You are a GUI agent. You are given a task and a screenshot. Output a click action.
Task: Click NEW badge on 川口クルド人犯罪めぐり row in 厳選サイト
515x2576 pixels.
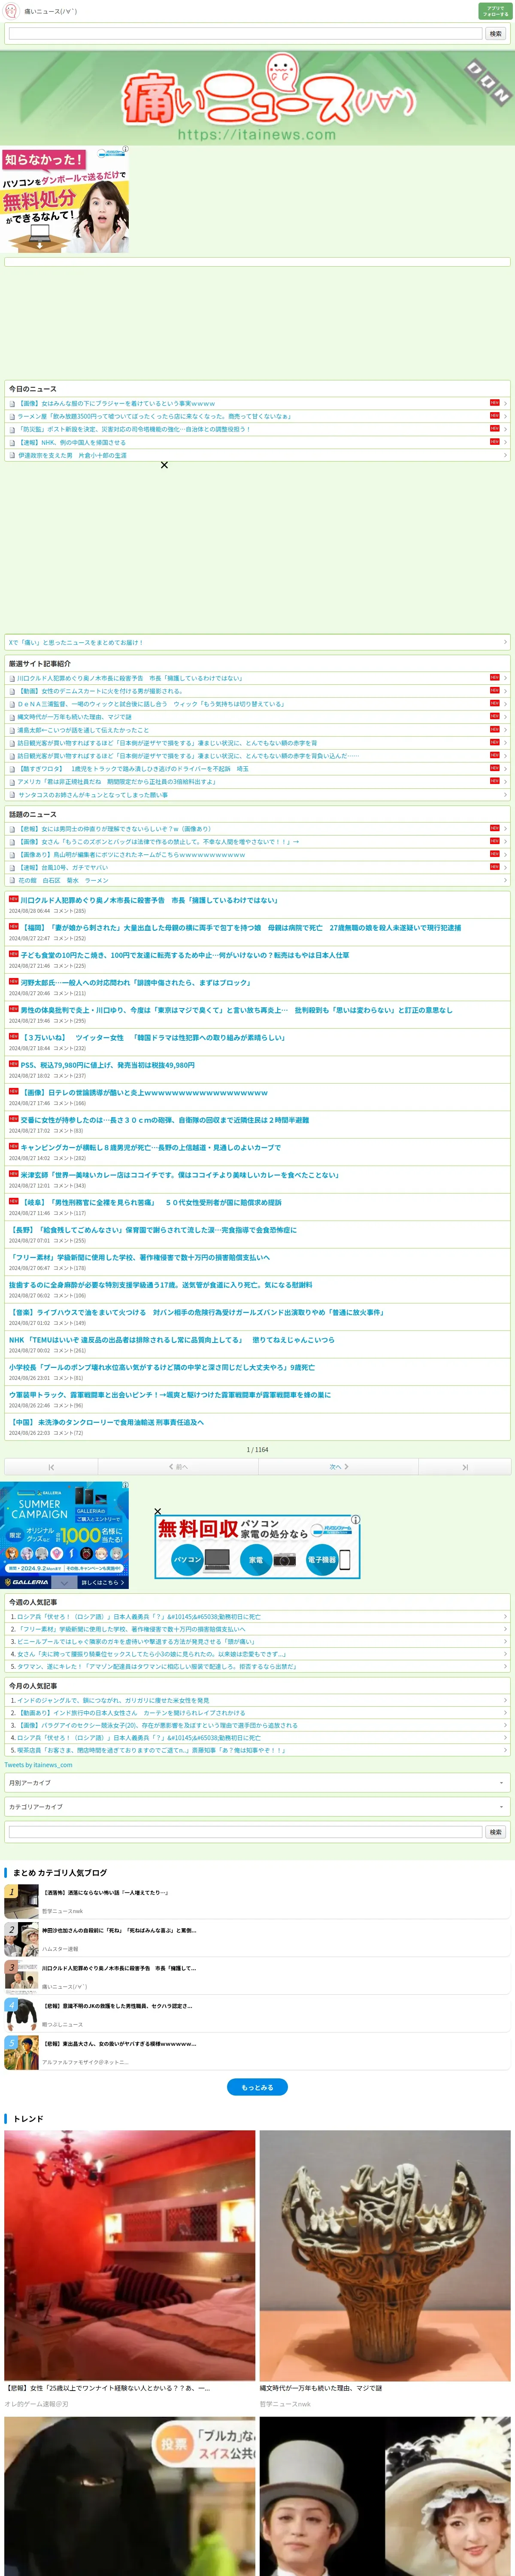[x=494, y=678]
